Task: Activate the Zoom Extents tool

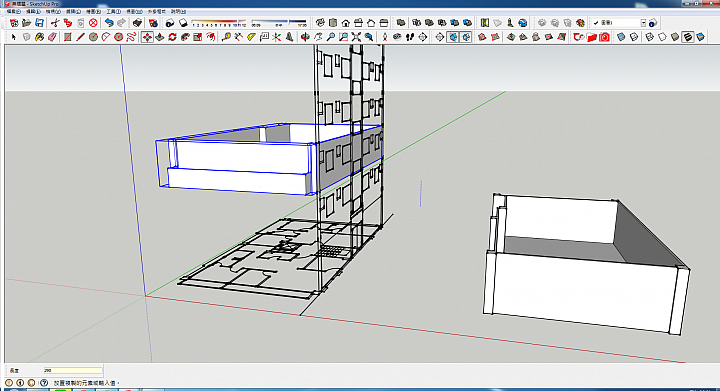Action: click(356, 37)
